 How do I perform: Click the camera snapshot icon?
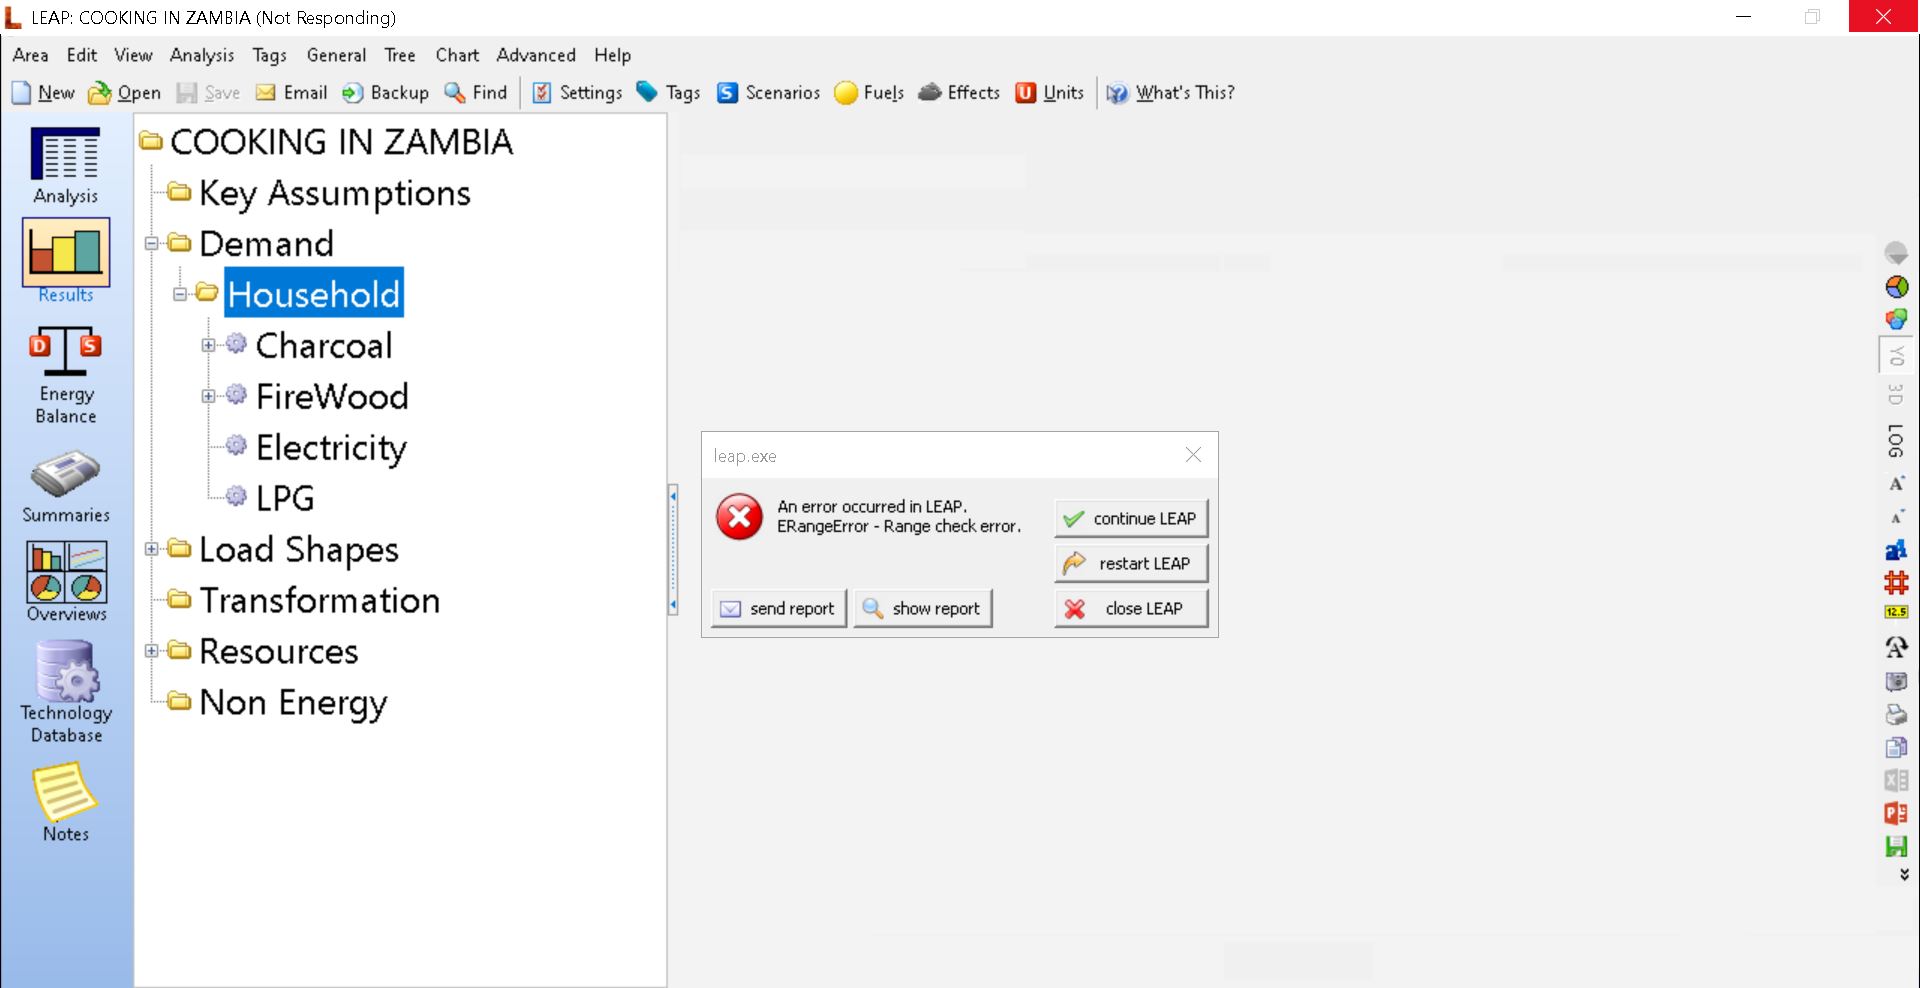1896,681
